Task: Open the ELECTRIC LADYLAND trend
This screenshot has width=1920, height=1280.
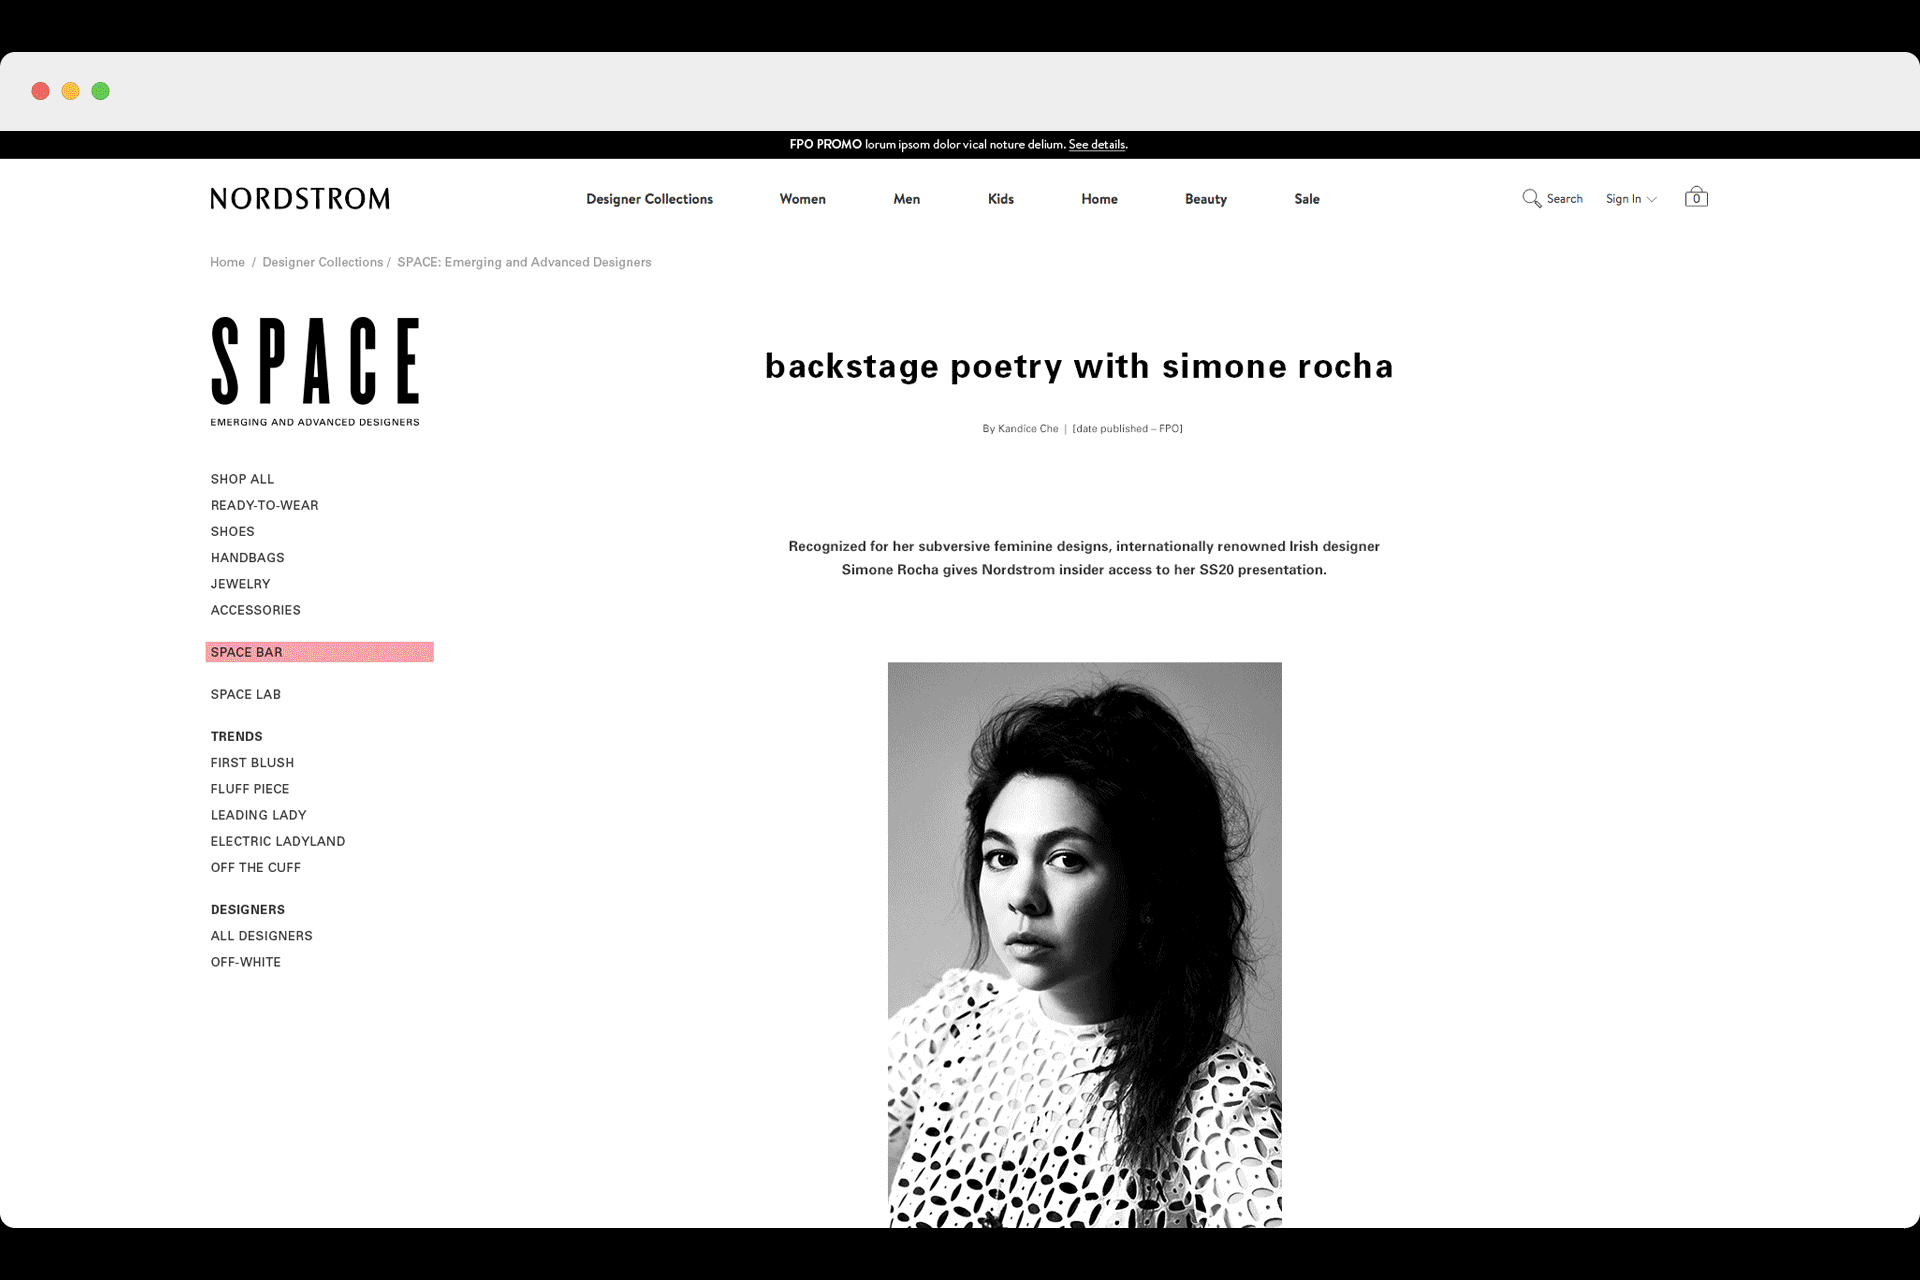Action: click(277, 841)
